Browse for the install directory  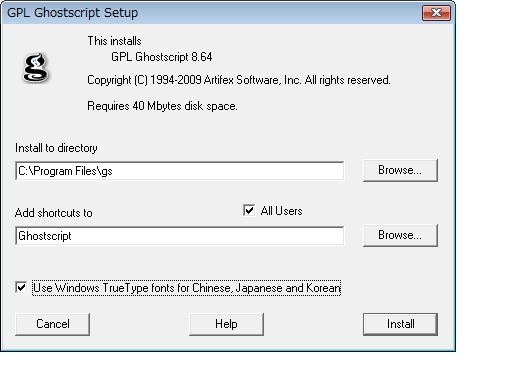coord(400,170)
